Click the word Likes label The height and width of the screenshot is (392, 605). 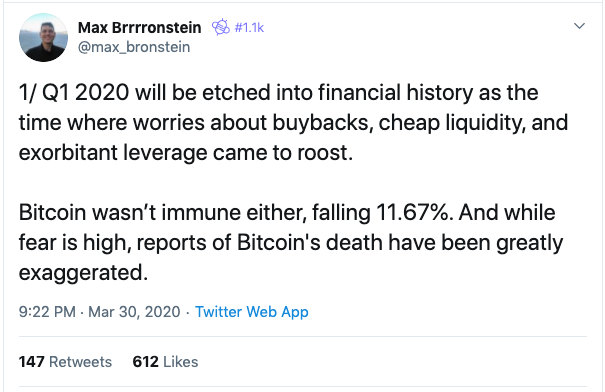(x=181, y=362)
